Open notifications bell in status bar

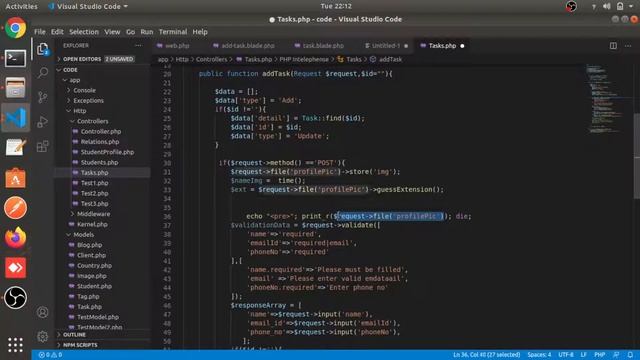coord(630,355)
